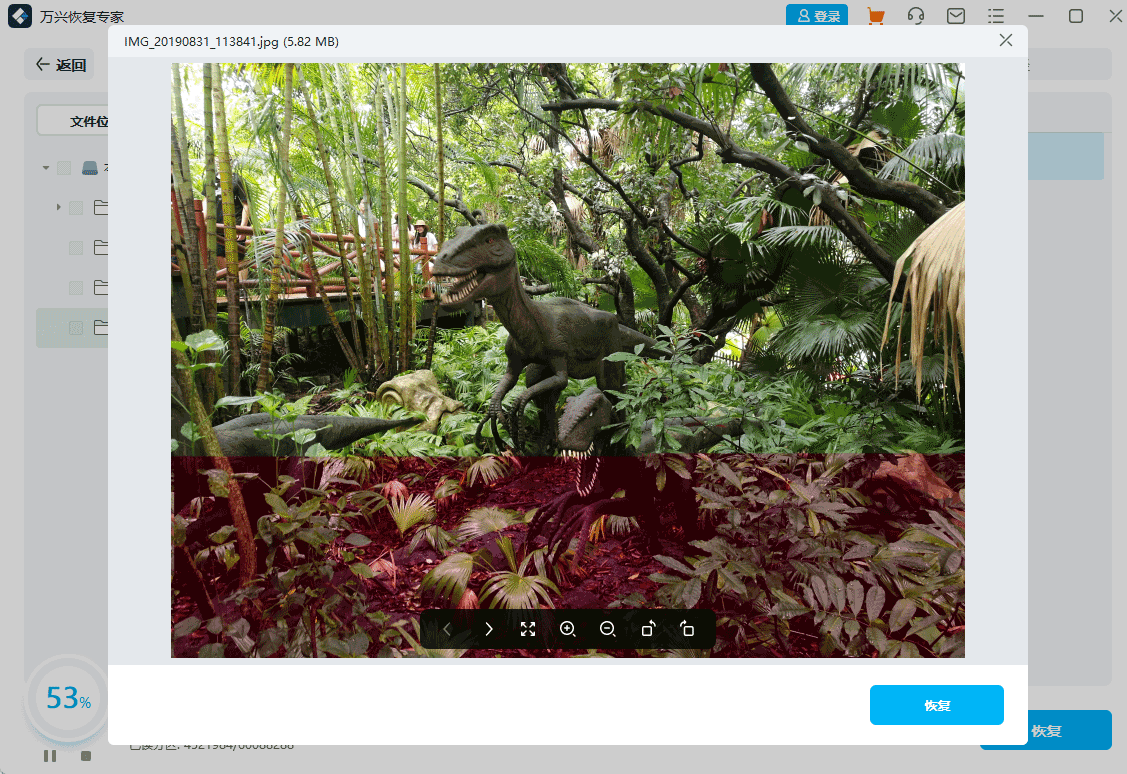Click 恢复 to recover the previewed file
Screen dimensions: 1127x774
[936, 705]
